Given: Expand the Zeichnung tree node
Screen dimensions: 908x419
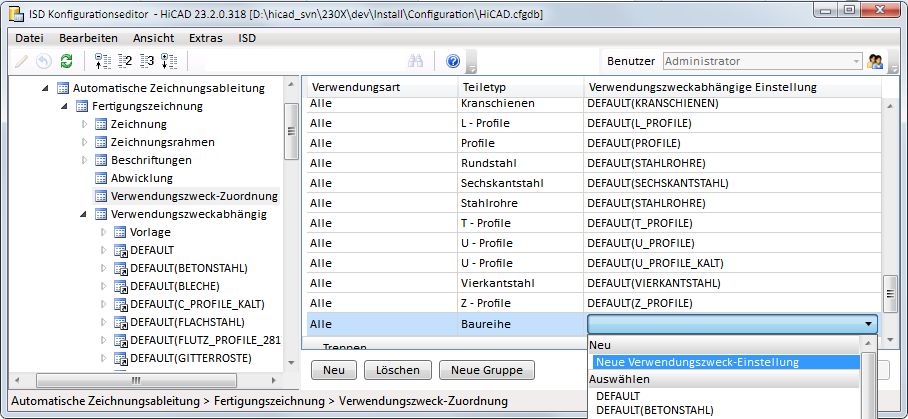Looking at the screenshot, I should (85, 124).
